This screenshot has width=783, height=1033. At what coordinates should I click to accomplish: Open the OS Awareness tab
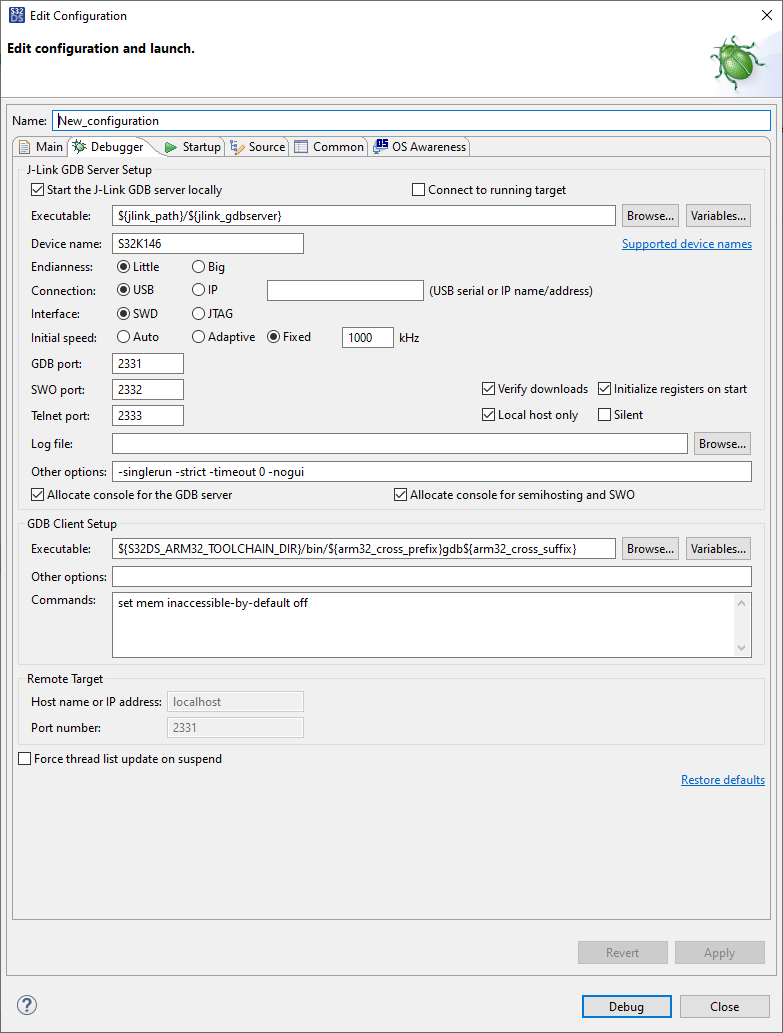[x=420, y=147]
